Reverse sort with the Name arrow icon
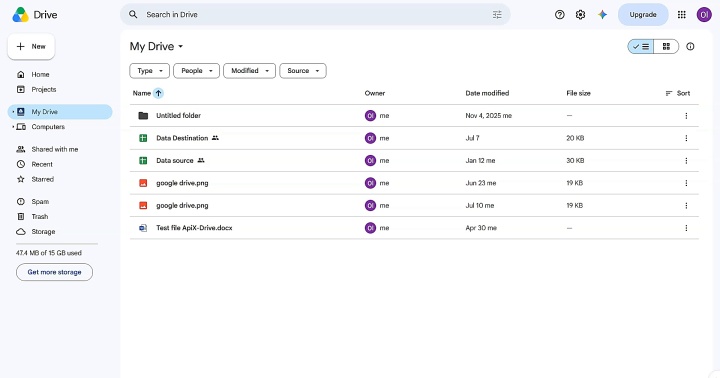Image resolution: width=720 pixels, height=378 pixels. point(158,93)
